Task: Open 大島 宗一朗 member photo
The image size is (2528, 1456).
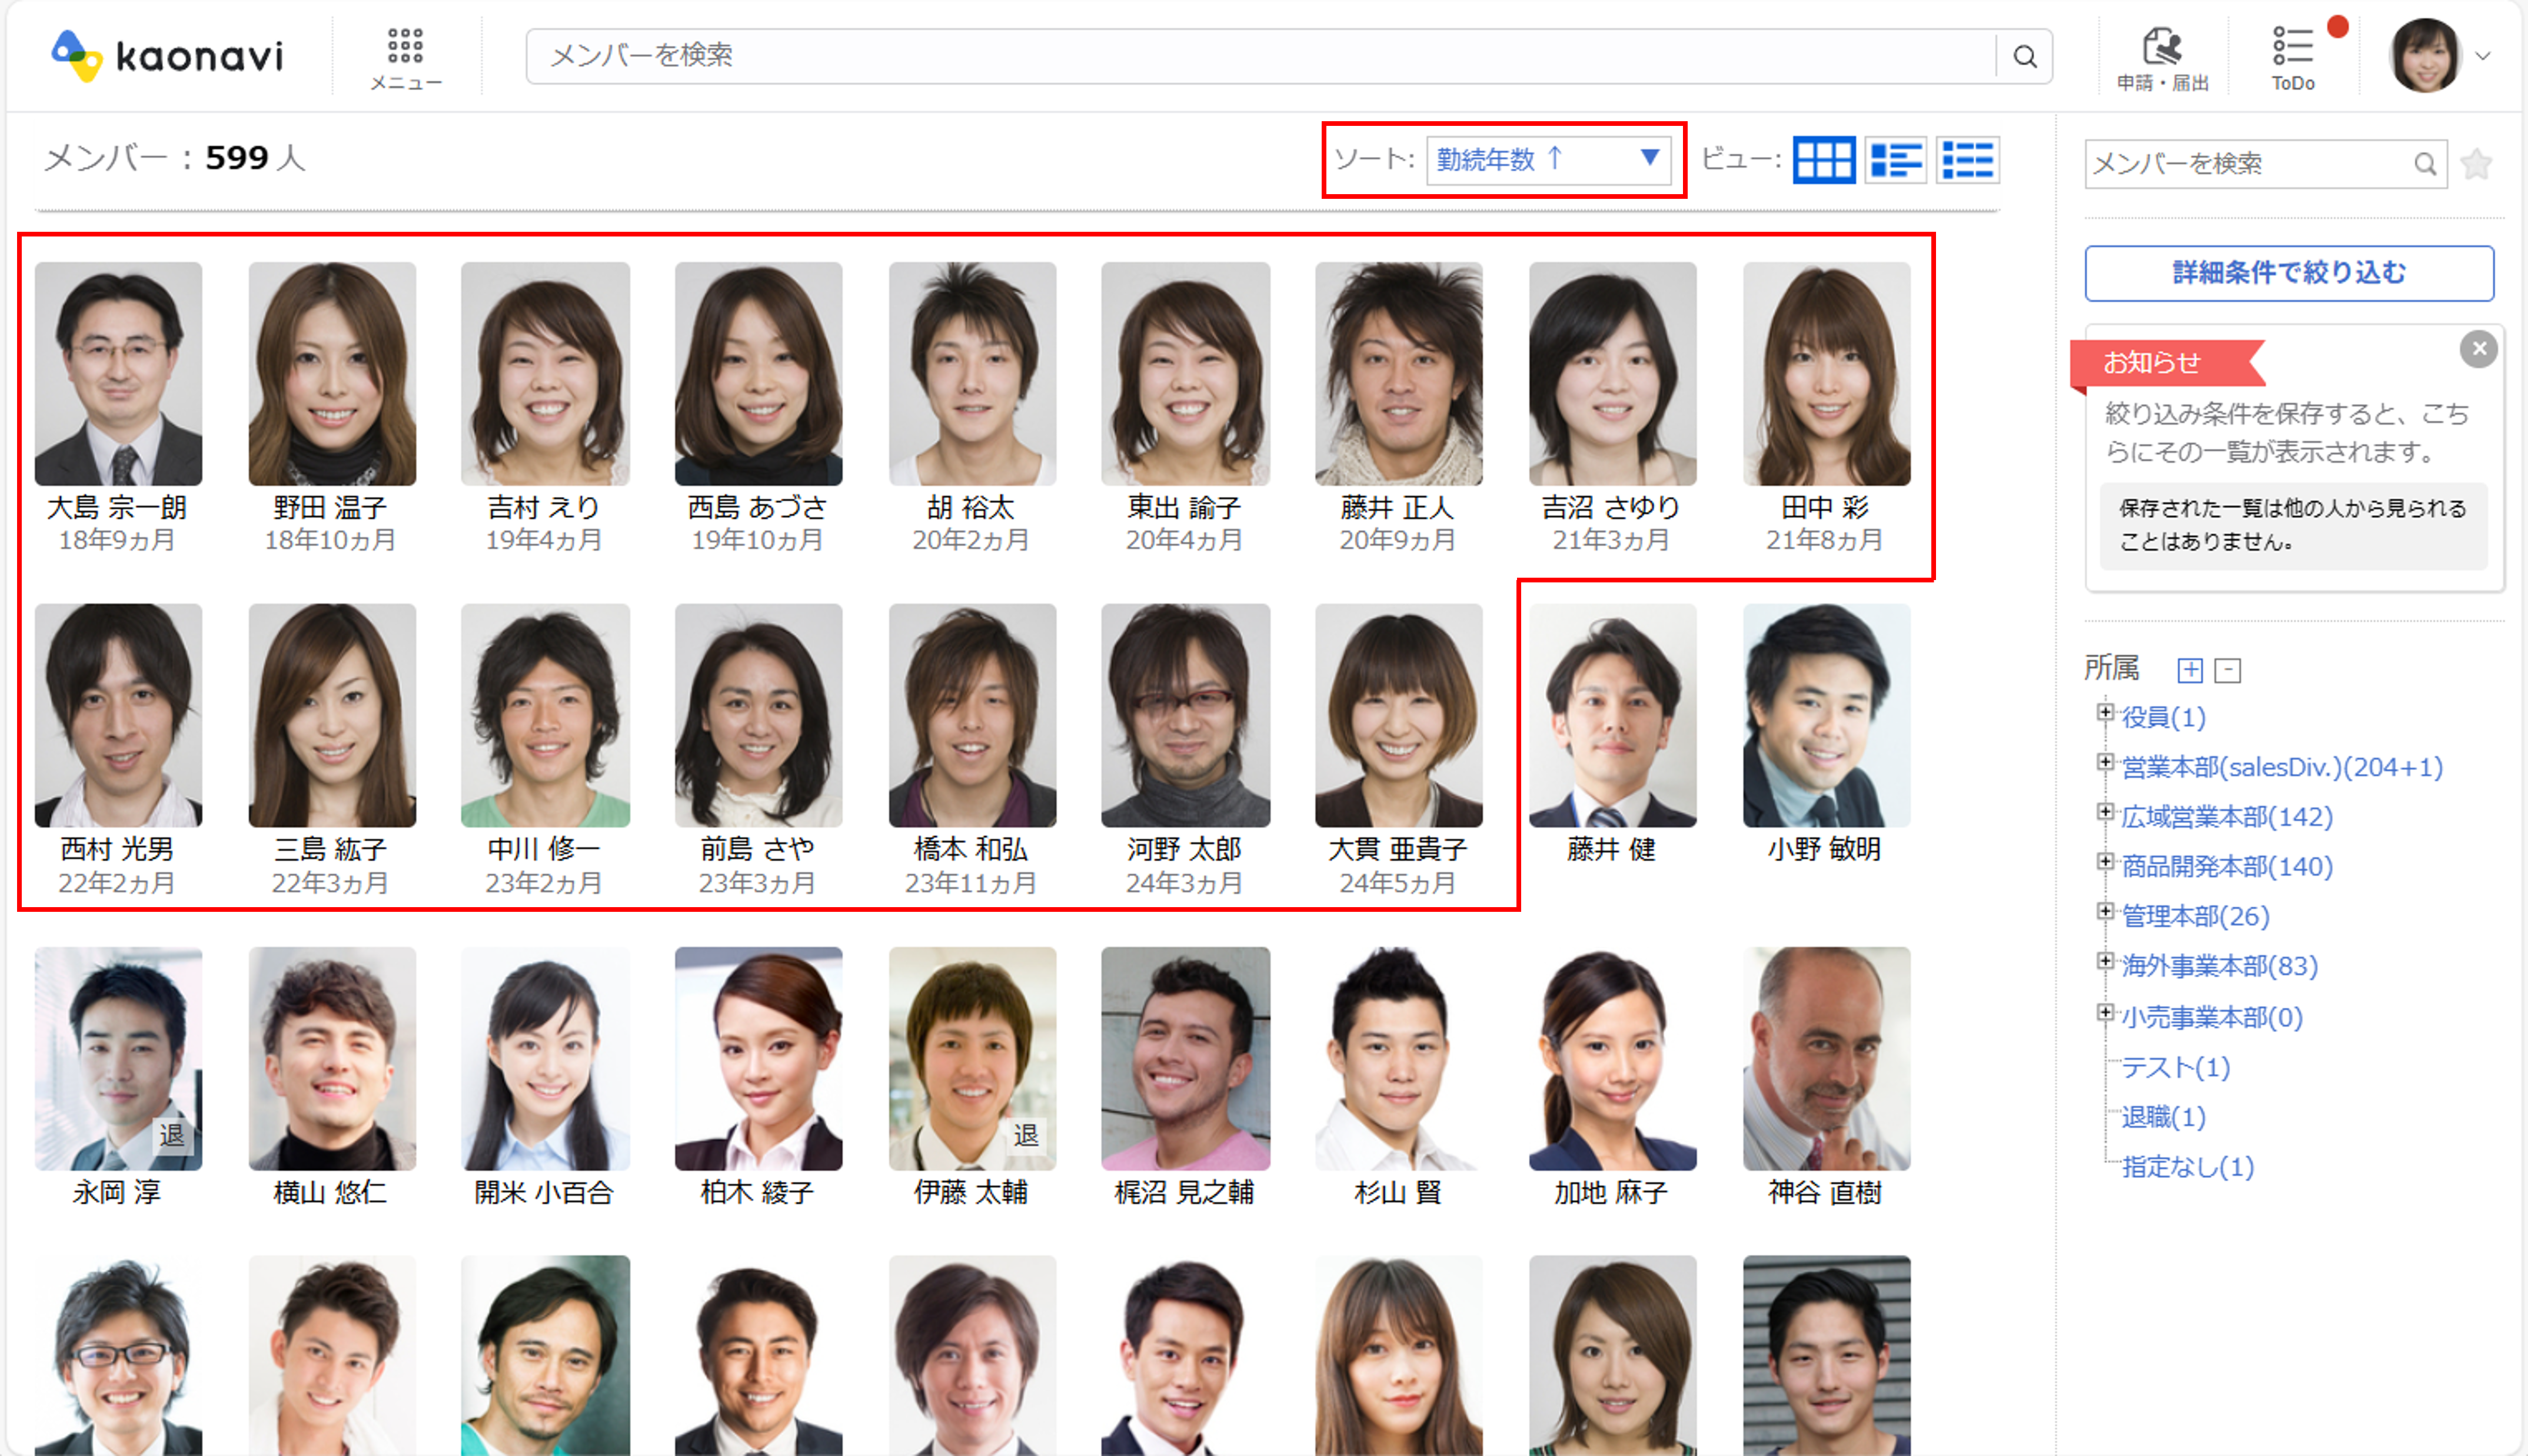Action: (118, 374)
